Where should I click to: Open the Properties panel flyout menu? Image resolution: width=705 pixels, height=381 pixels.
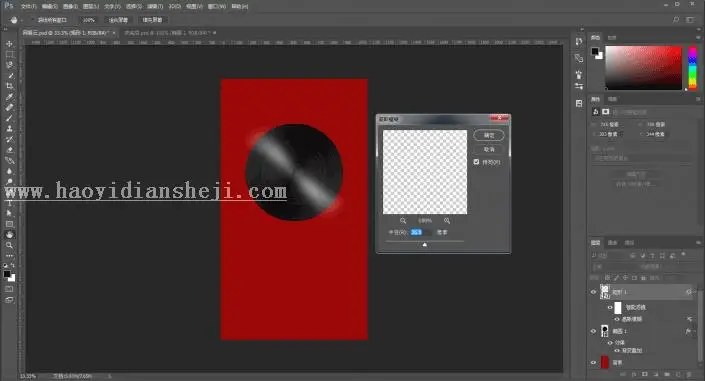tap(698, 99)
